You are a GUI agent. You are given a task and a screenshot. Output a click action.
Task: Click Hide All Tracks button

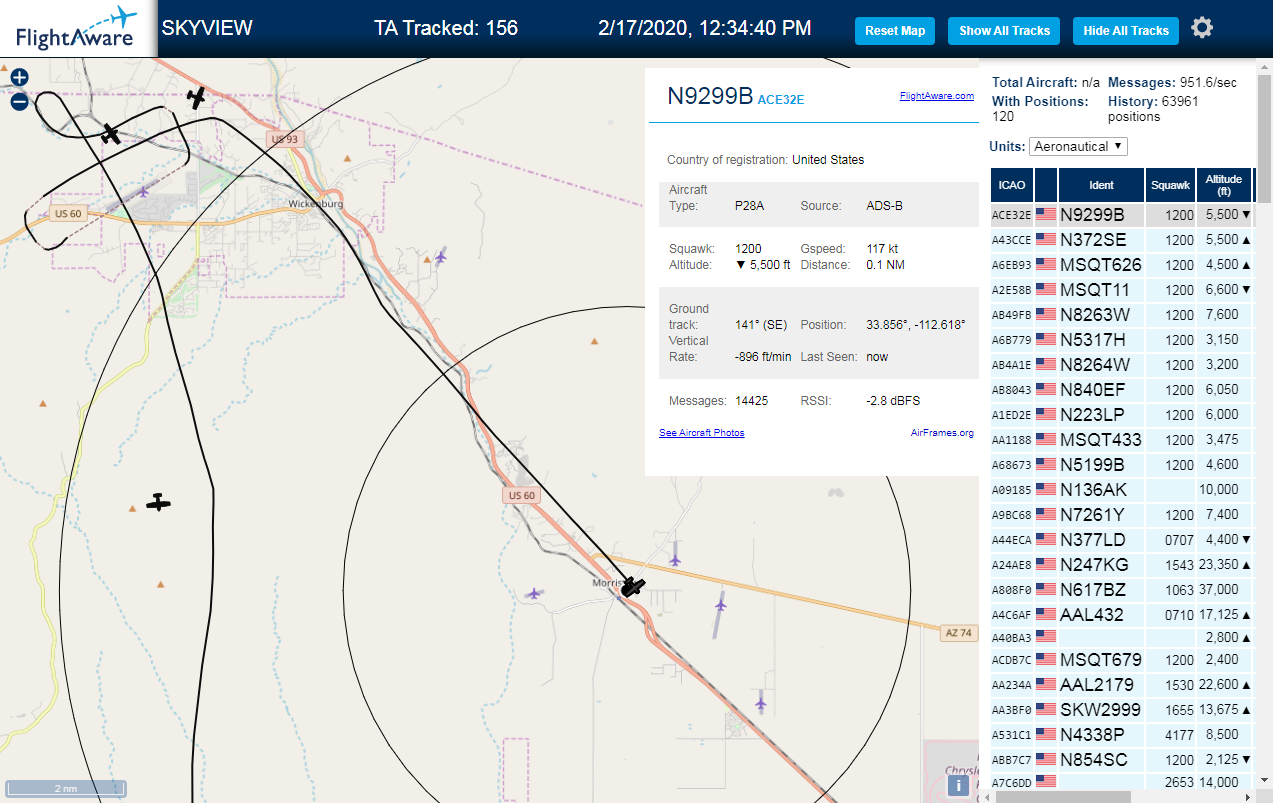pyautogui.click(x=1126, y=31)
